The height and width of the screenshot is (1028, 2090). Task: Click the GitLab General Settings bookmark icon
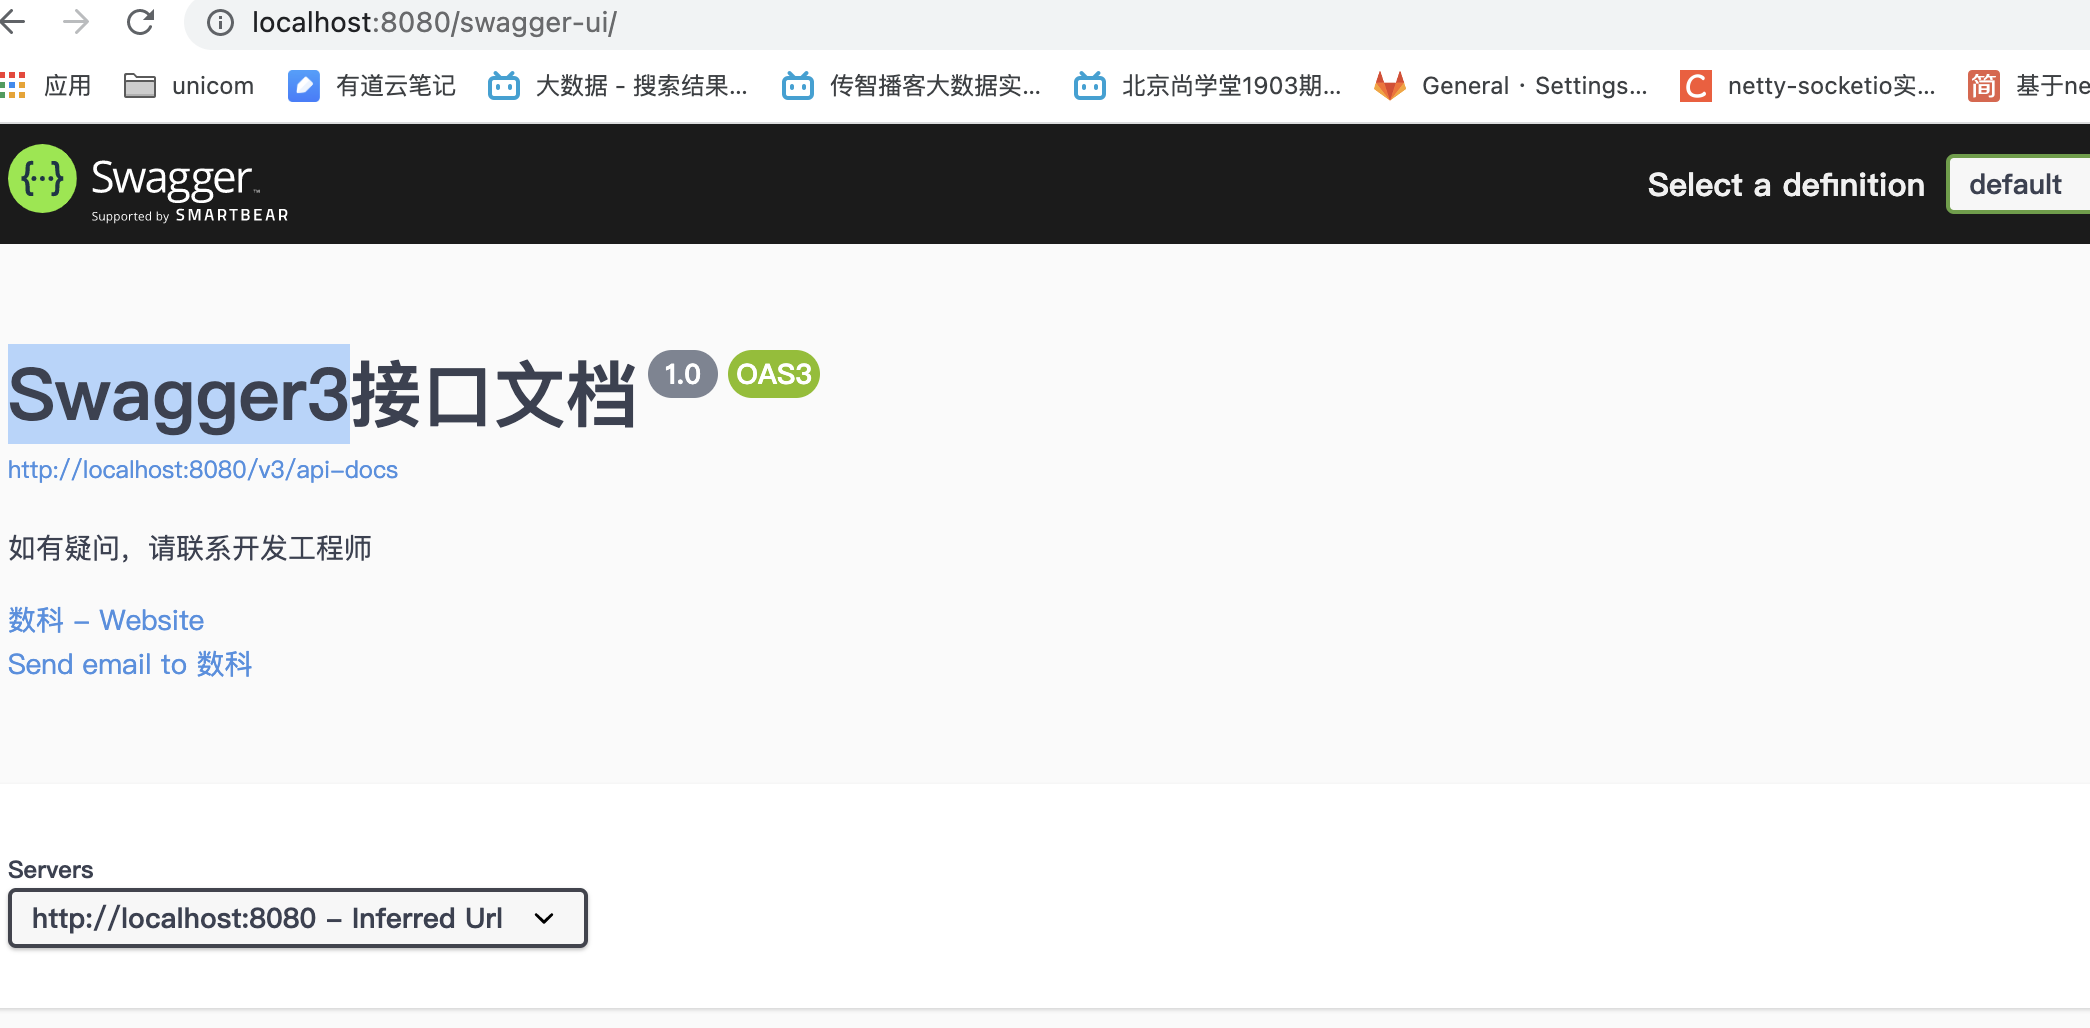point(1391,86)
